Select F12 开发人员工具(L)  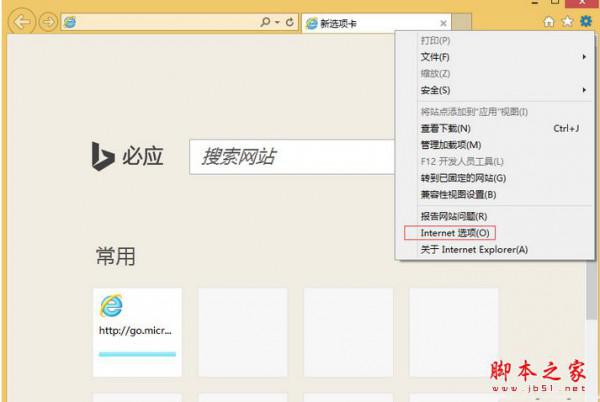pos(495,161)
